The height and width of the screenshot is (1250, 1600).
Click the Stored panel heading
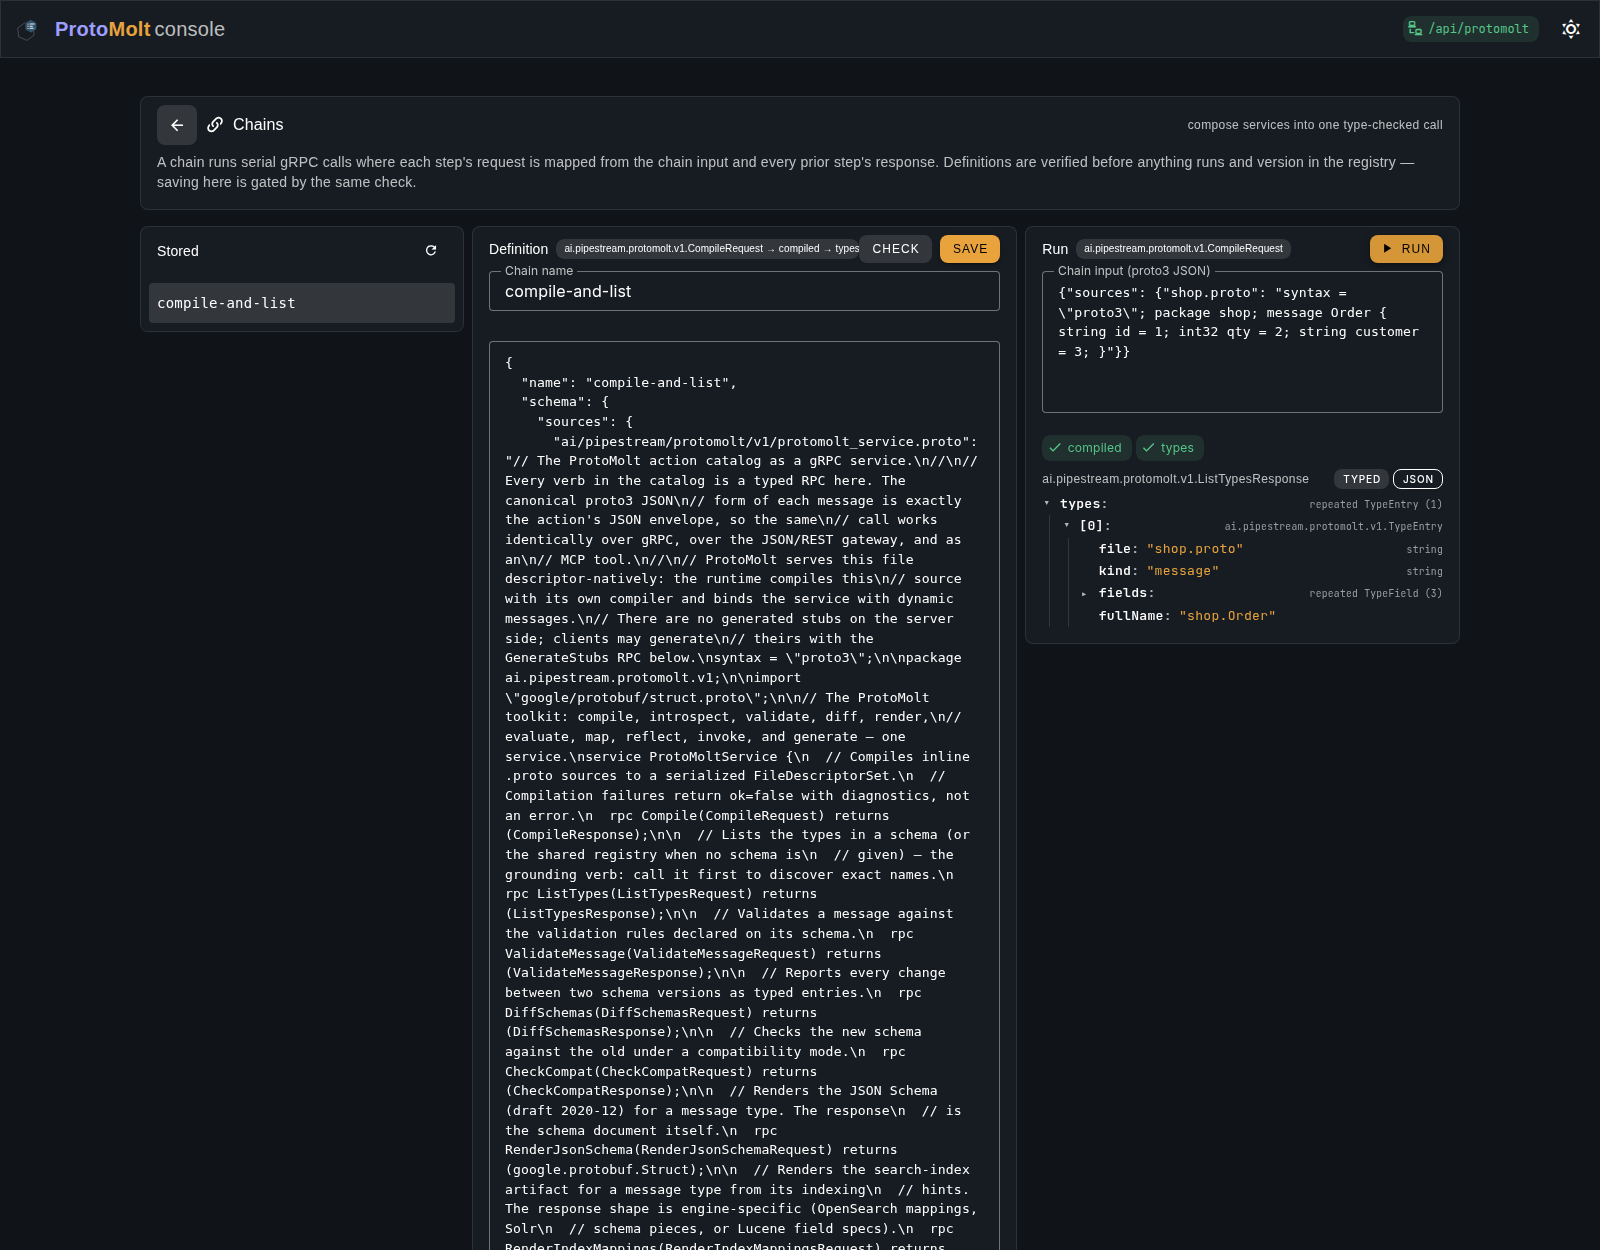(178, 251)
